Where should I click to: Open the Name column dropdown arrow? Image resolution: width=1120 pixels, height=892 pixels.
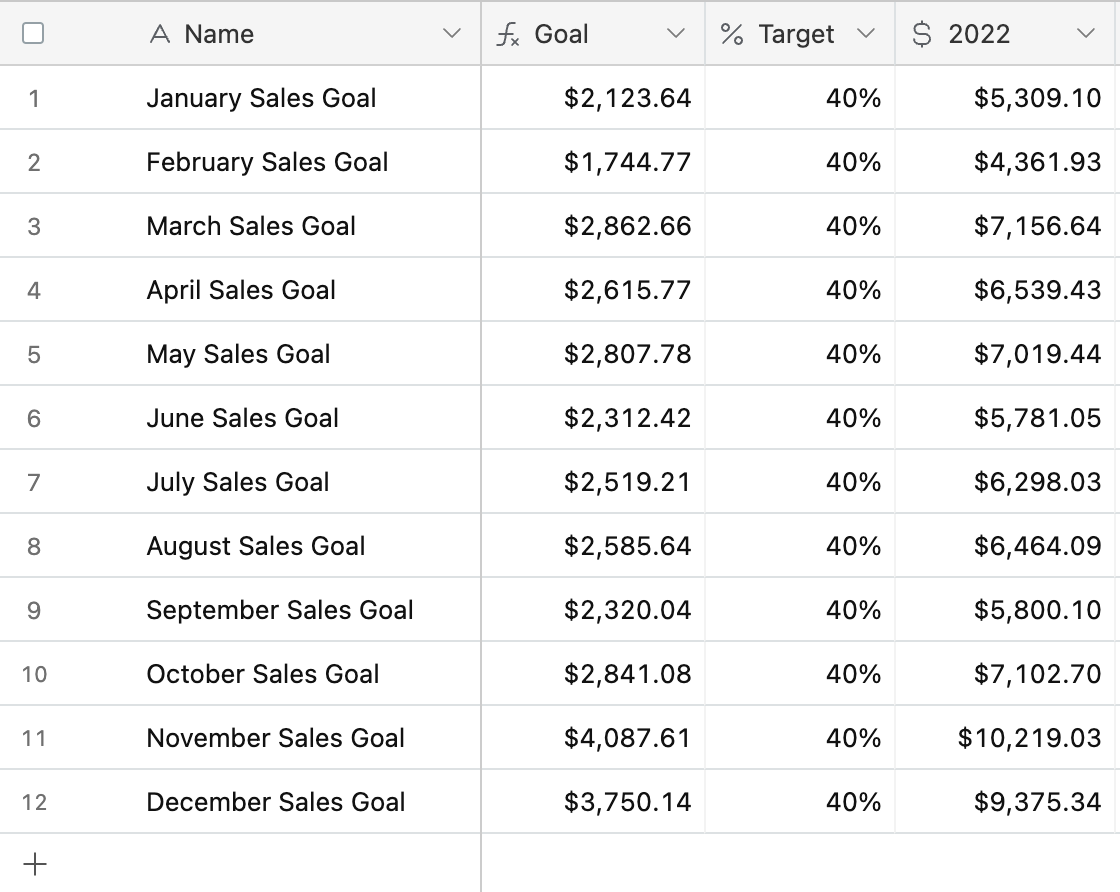(452, 34)
